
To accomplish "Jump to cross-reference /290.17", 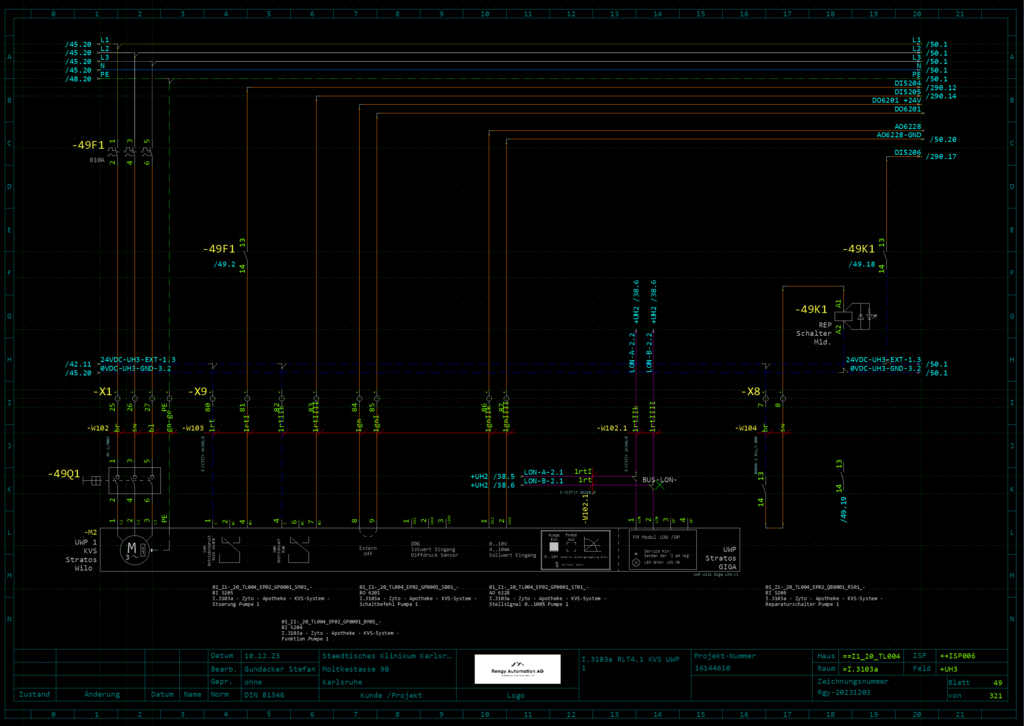I will pyautogui.click(x=942, y=157).
